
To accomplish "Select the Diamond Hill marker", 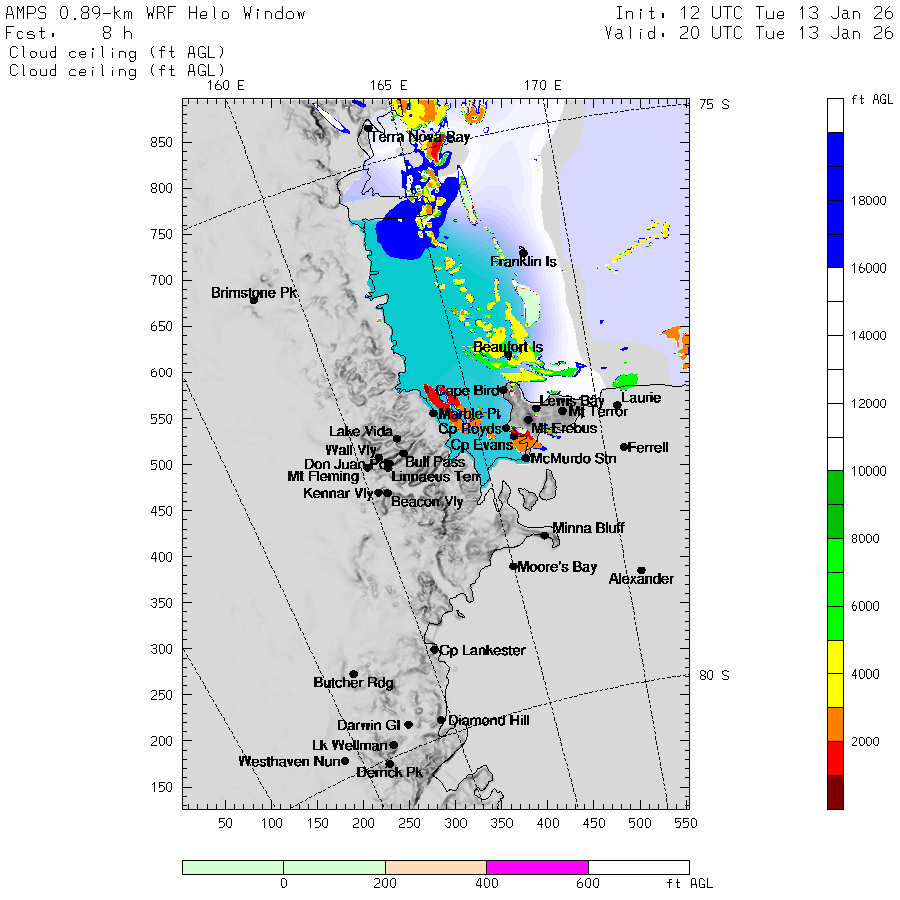I will 441,720.
